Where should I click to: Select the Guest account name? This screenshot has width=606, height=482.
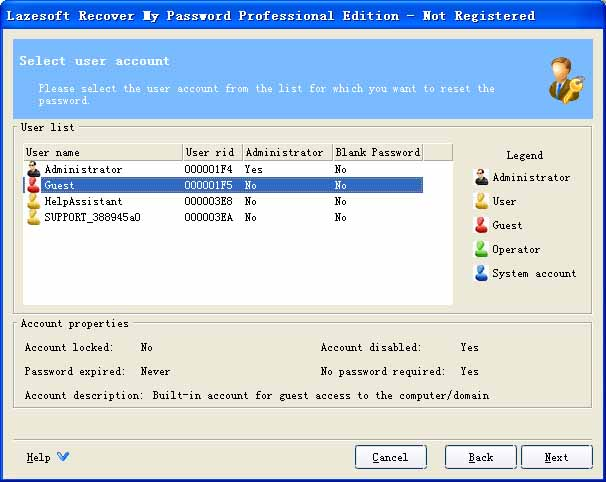tap(59, 185)
